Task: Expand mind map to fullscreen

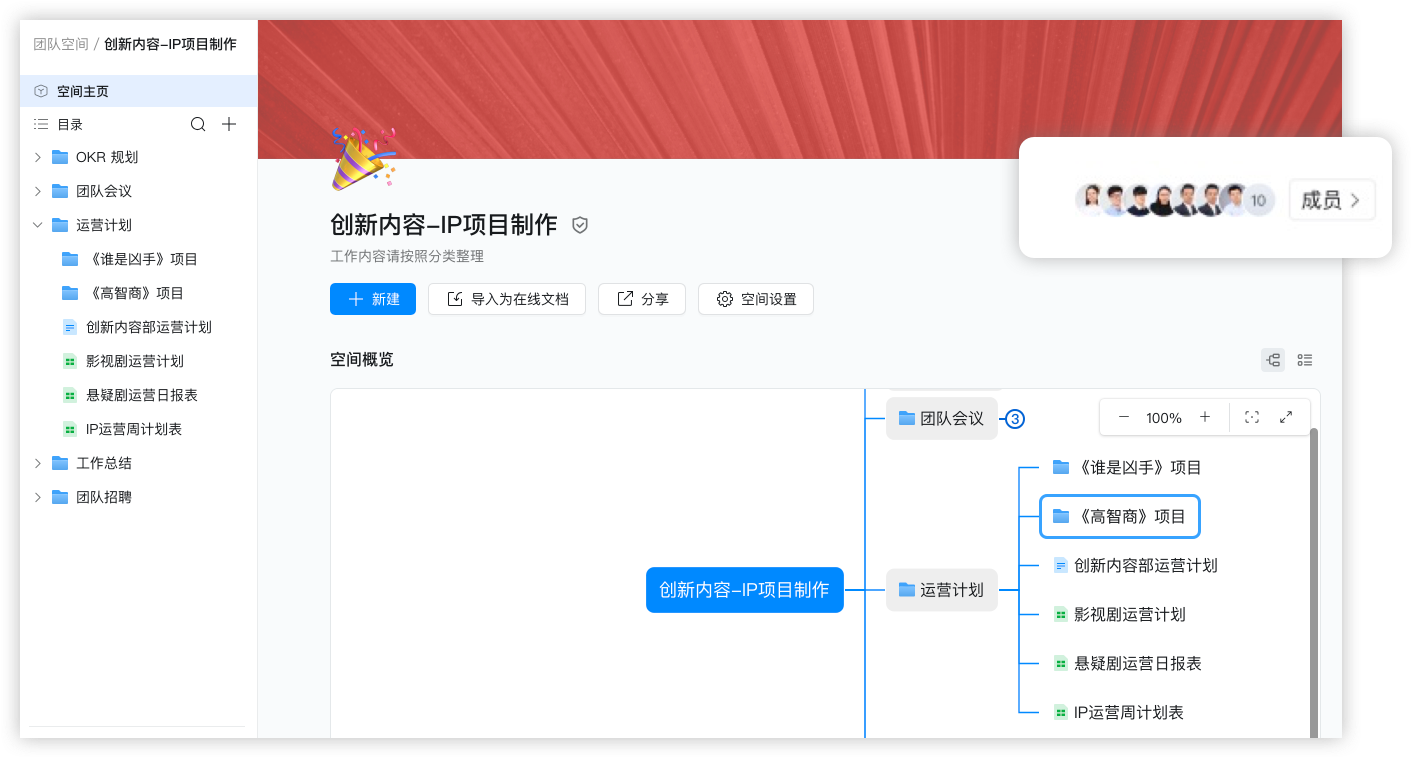Action: tap(1286, 417)
